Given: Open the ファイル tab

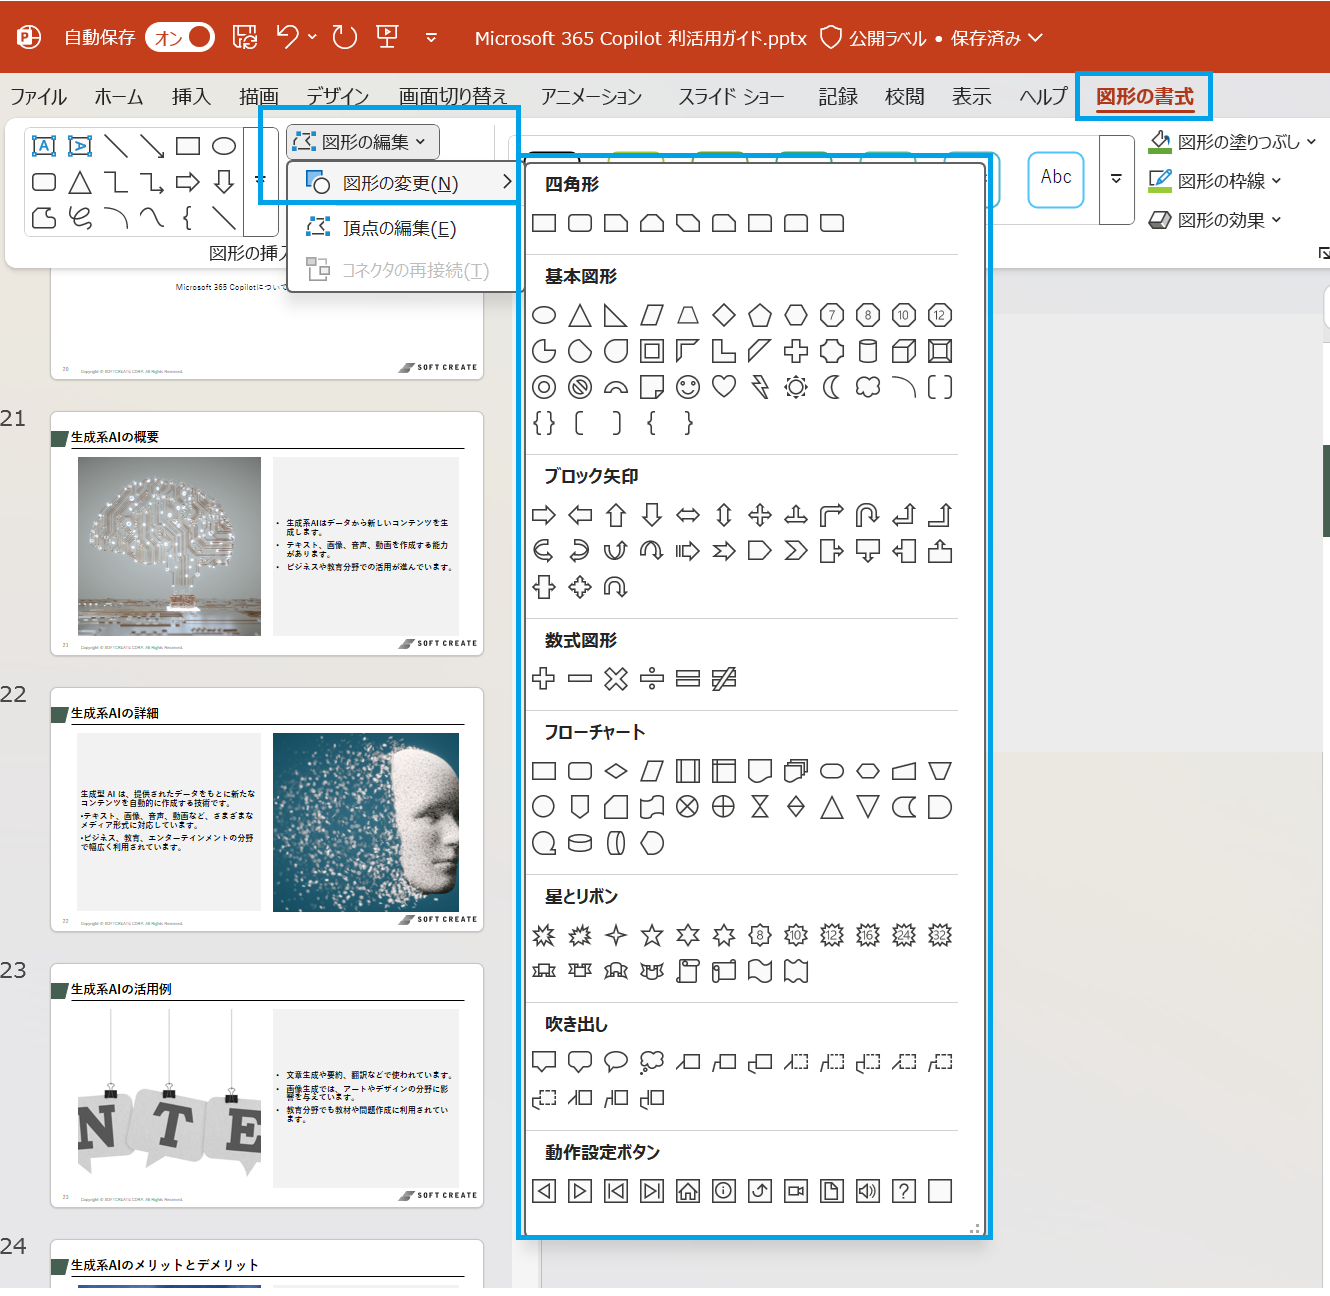Looking at the screenshot, I should click(39, 96).
